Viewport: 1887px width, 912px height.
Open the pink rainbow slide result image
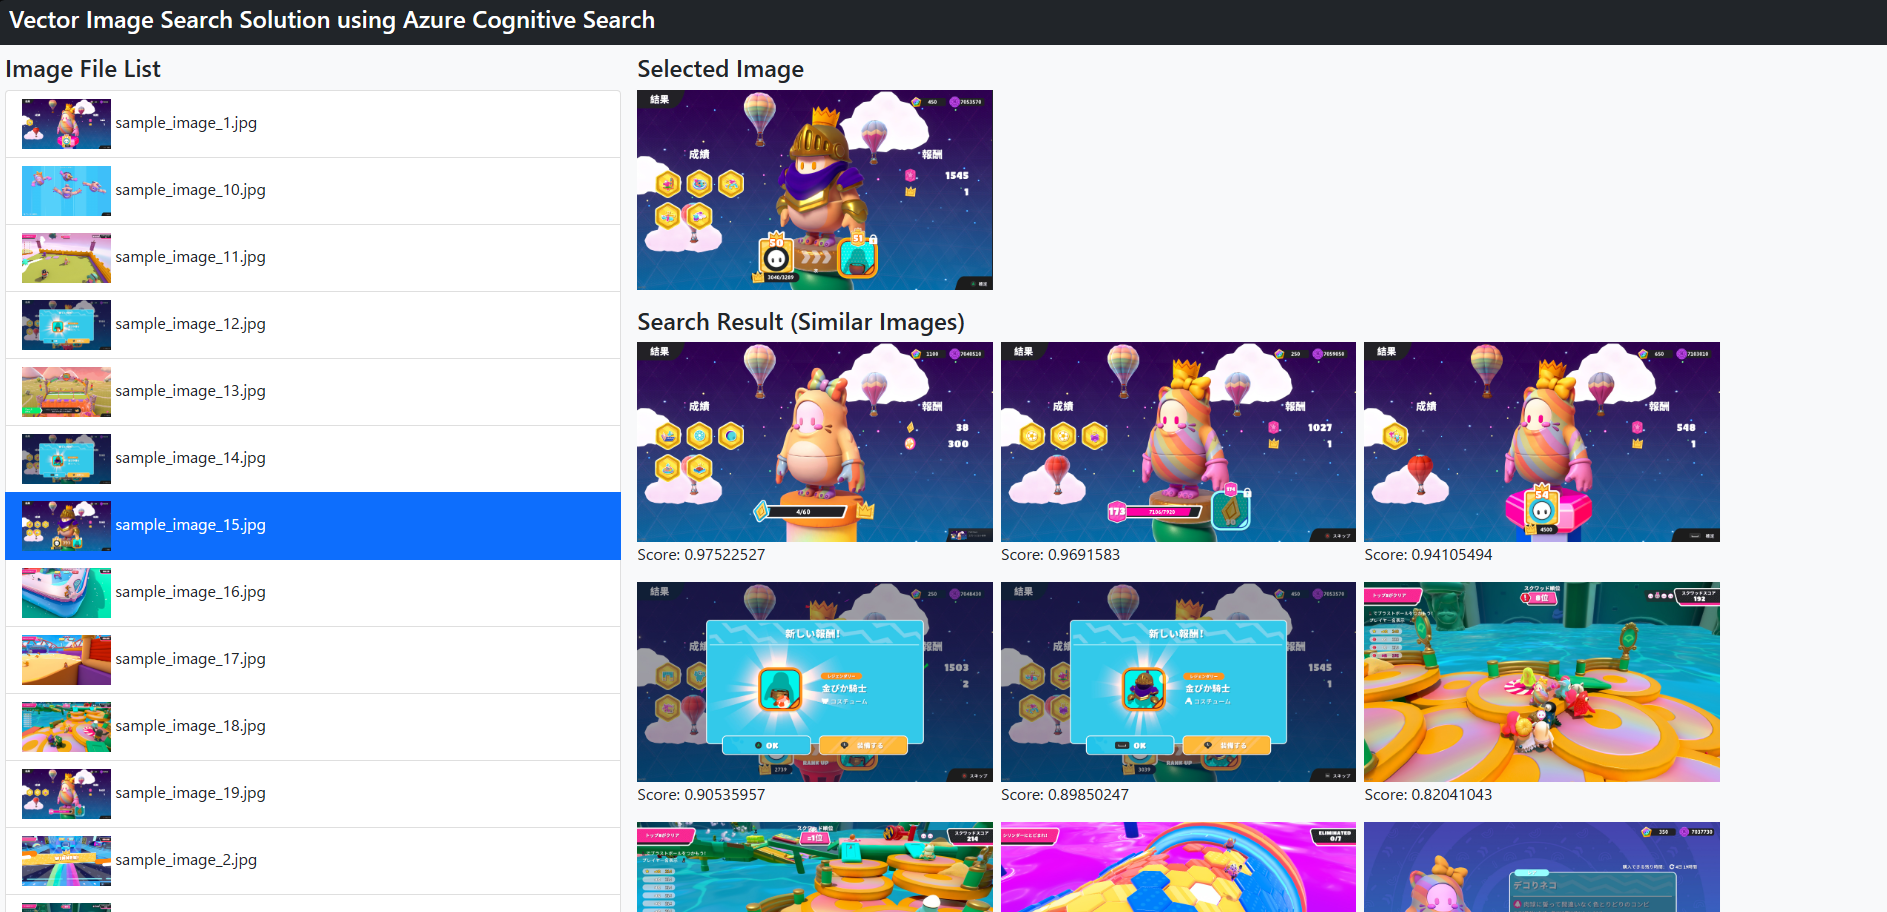[1178, 867]
